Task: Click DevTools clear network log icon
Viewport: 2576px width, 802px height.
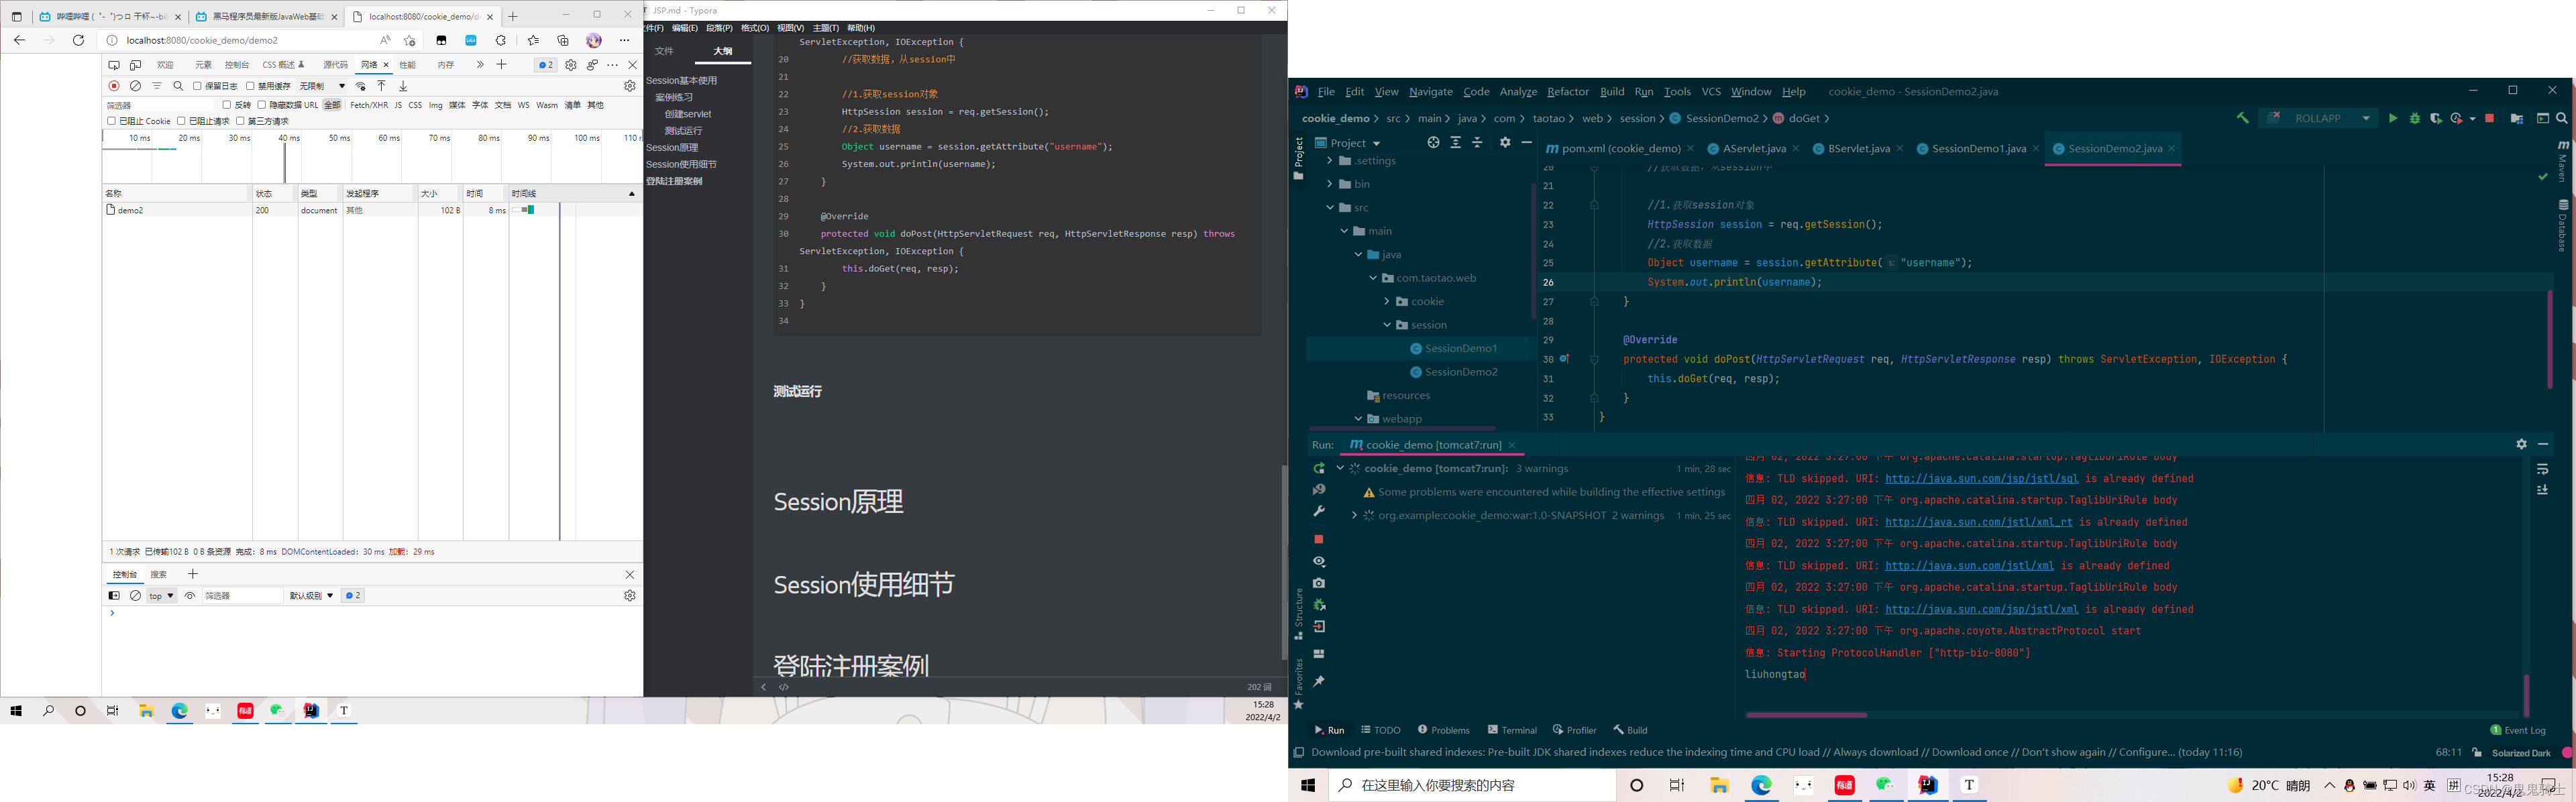Action: (x=136, y=86)
